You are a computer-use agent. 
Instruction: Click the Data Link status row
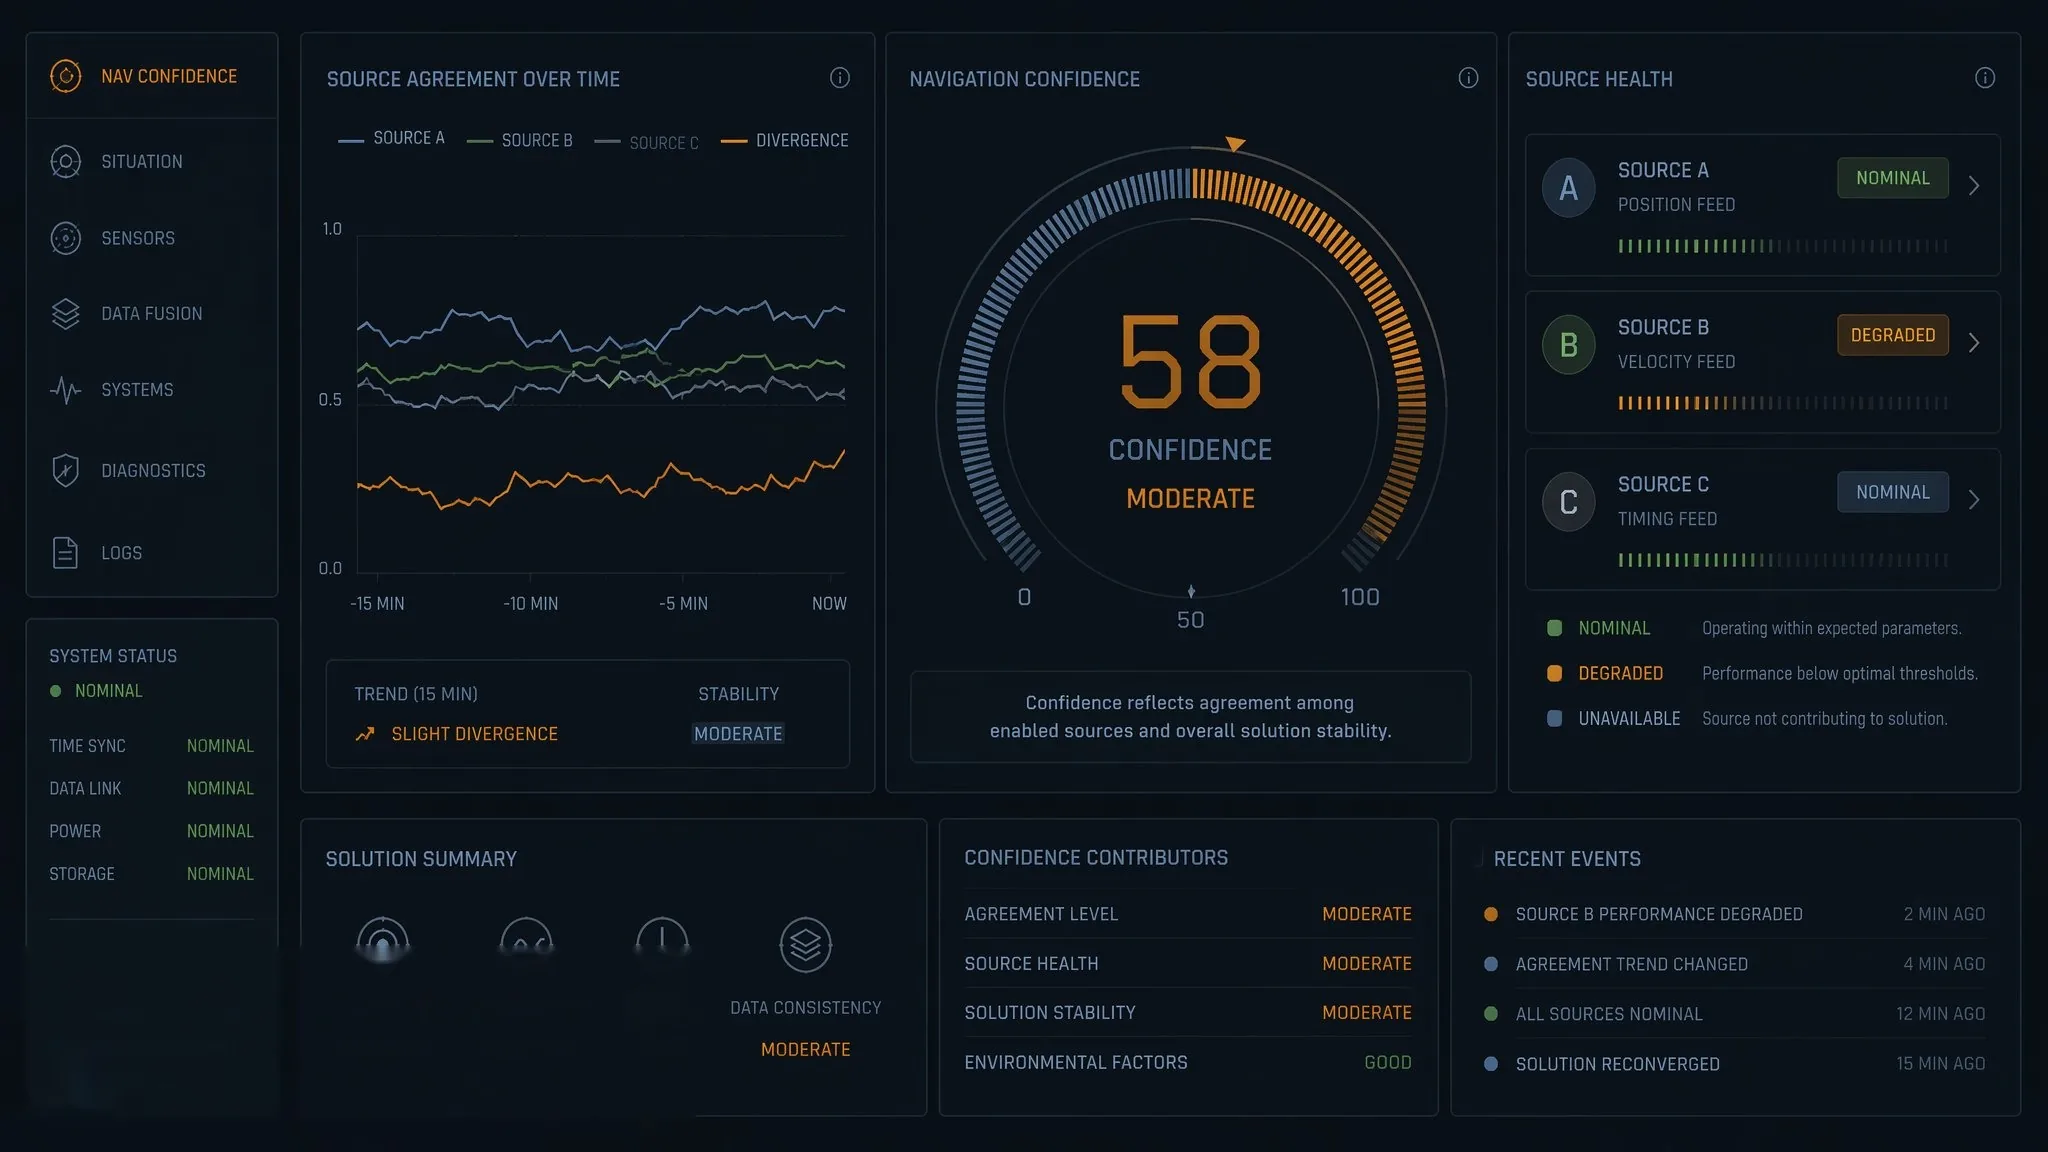[151, 789]
